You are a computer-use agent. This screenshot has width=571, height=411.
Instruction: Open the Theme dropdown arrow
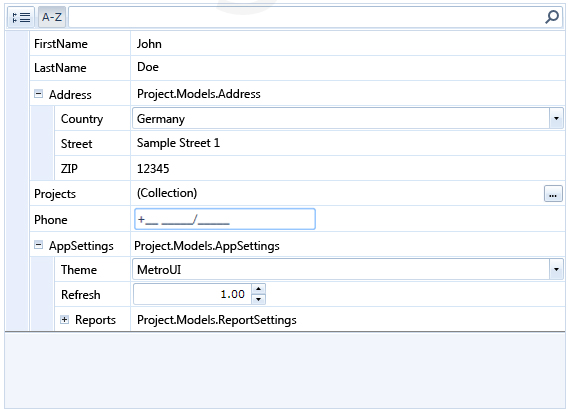[x=556, y=269]
